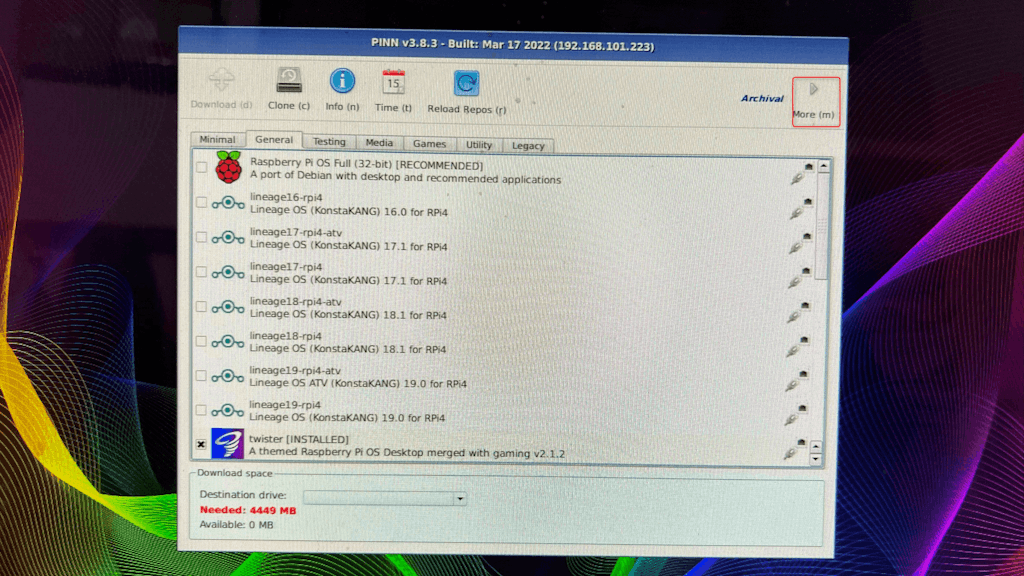Open the Destination drive dropdown
This screenshot has height=576, width=1024.
pos(385,498)
